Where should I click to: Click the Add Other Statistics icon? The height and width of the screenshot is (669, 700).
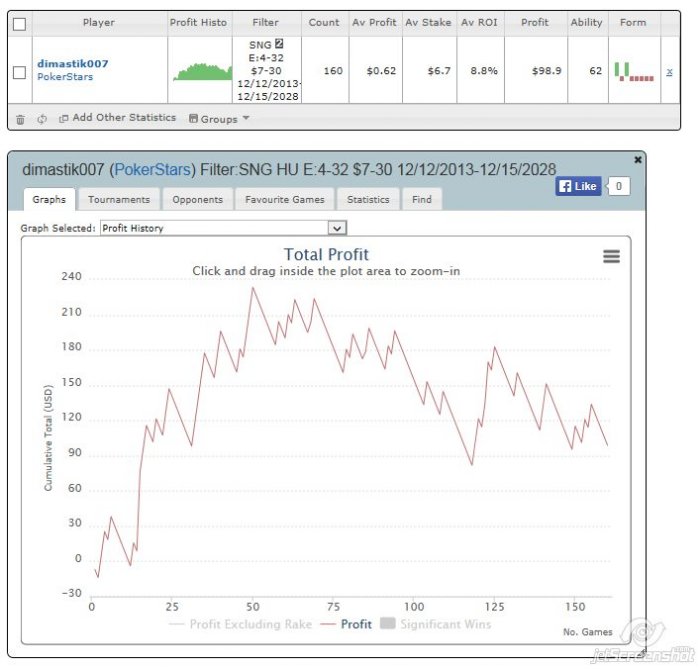63,118
